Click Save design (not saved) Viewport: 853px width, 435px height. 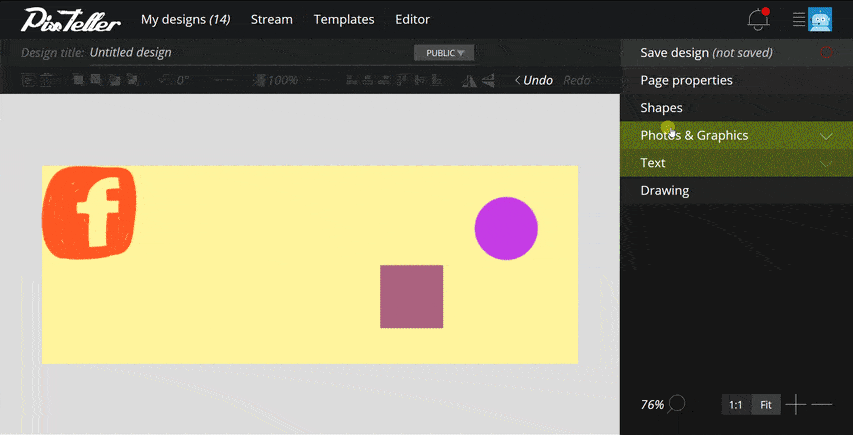(737, 53)
